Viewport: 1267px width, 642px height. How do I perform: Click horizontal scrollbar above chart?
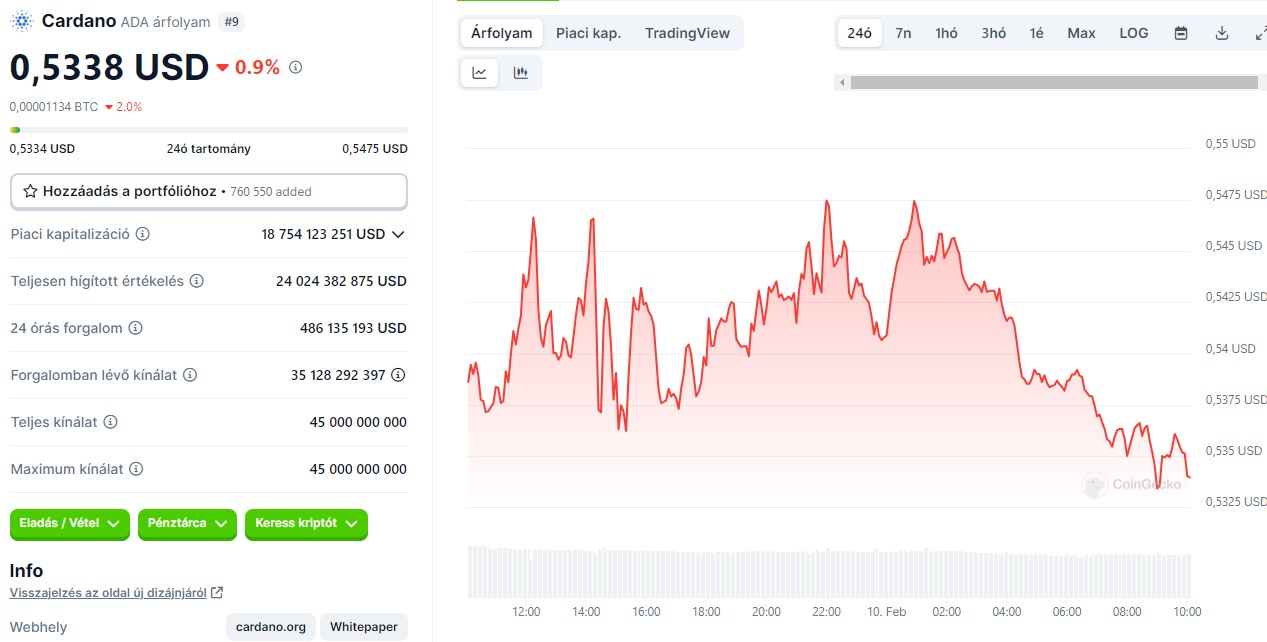click(1053, 83)
